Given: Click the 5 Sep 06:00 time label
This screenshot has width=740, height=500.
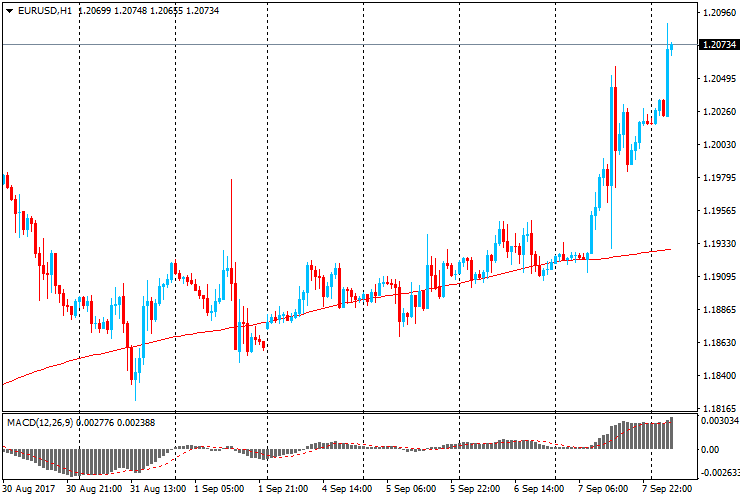Looking at the screenshot, I should pyautogui.click(x=411, y=489).
